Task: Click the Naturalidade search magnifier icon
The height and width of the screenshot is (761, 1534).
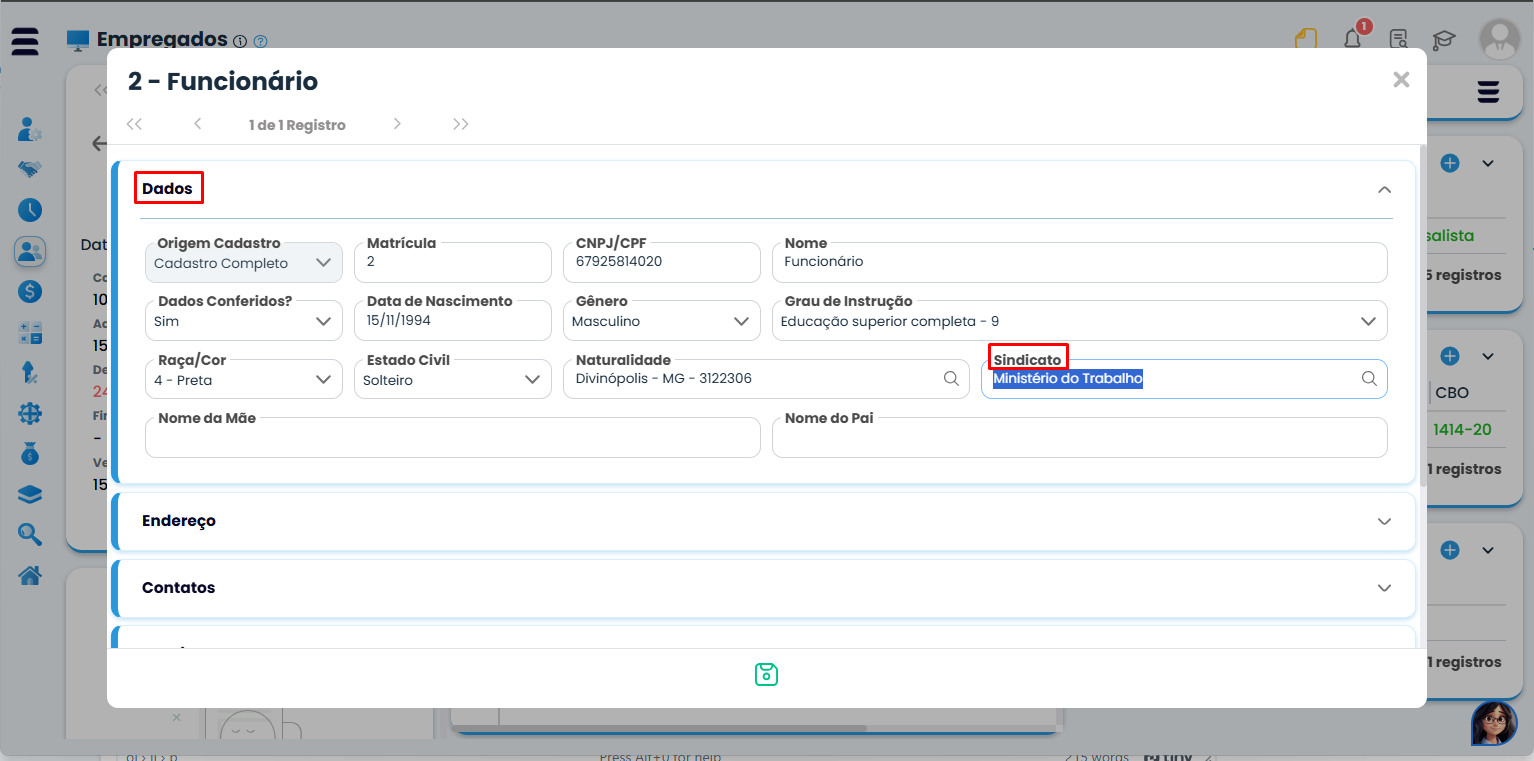Action: [951, 379]
